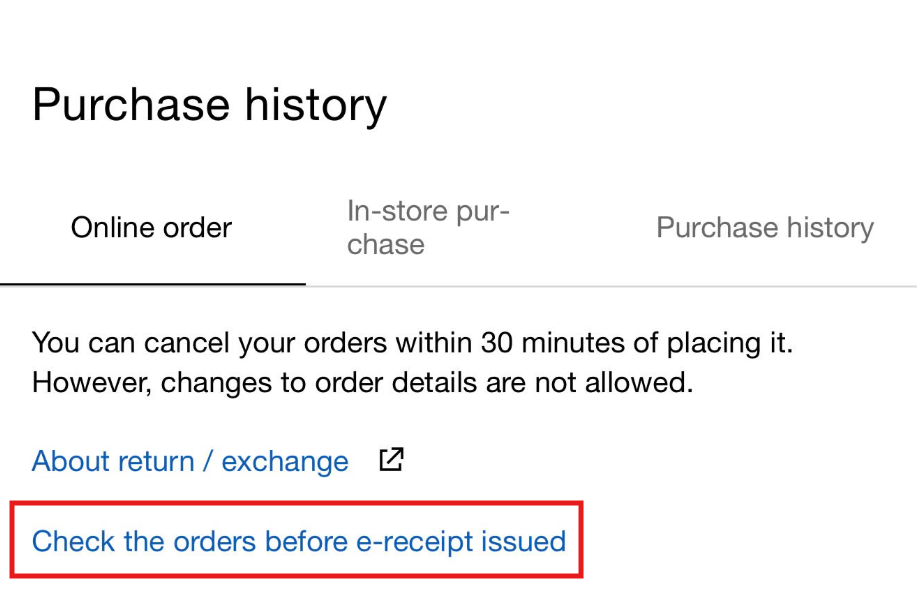917x603 pixels.
Task: Tap the grey In-store purchase tab label
Action: point(428,228)
